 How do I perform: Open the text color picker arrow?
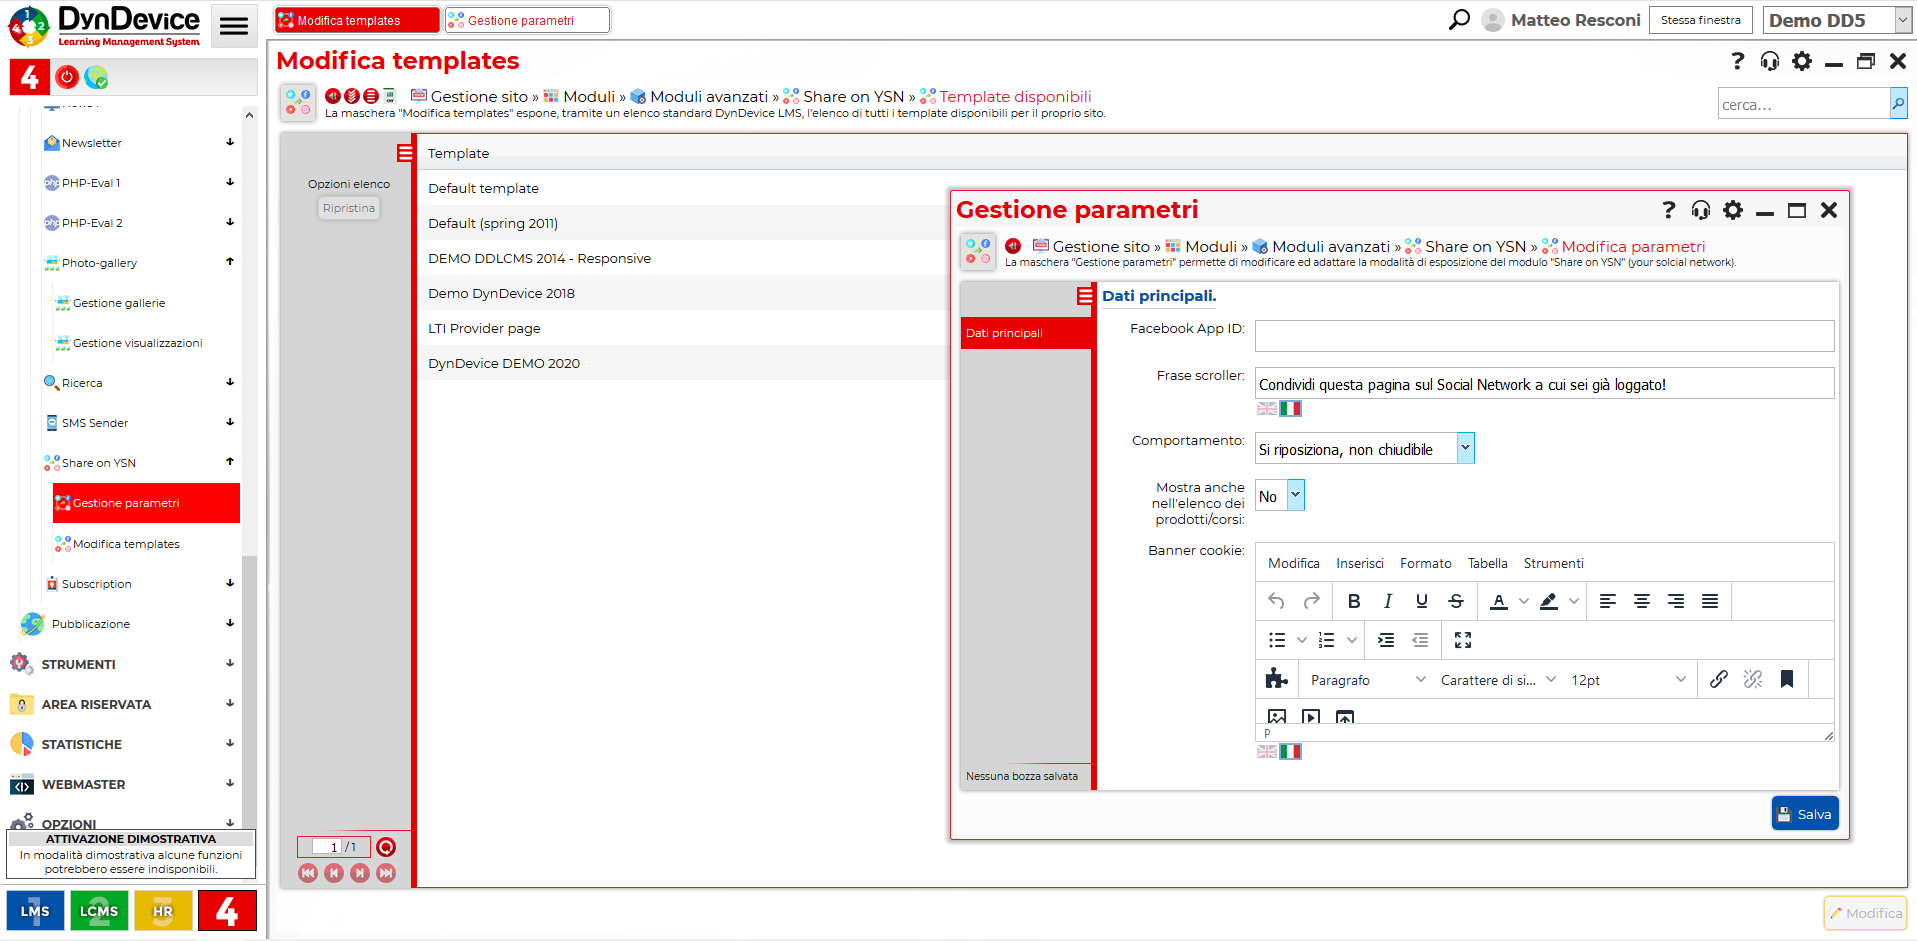[1523, 601]
